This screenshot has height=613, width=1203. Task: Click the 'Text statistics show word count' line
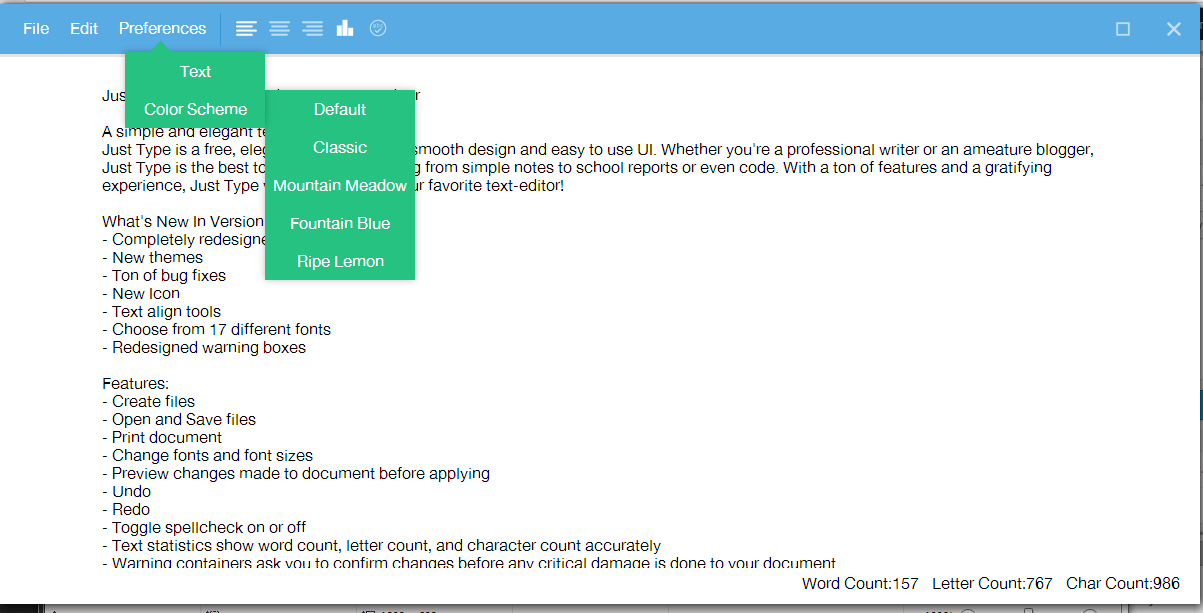[x=381, y=545]
